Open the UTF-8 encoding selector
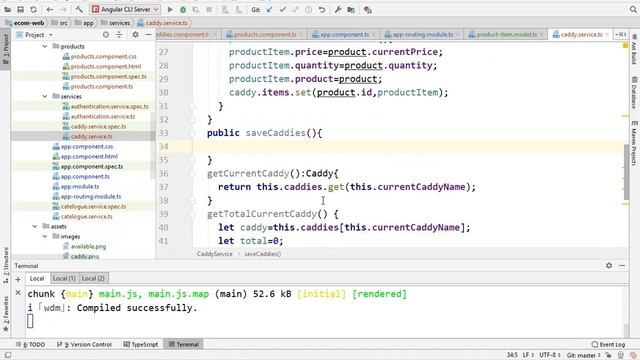 tap(549, 355)
